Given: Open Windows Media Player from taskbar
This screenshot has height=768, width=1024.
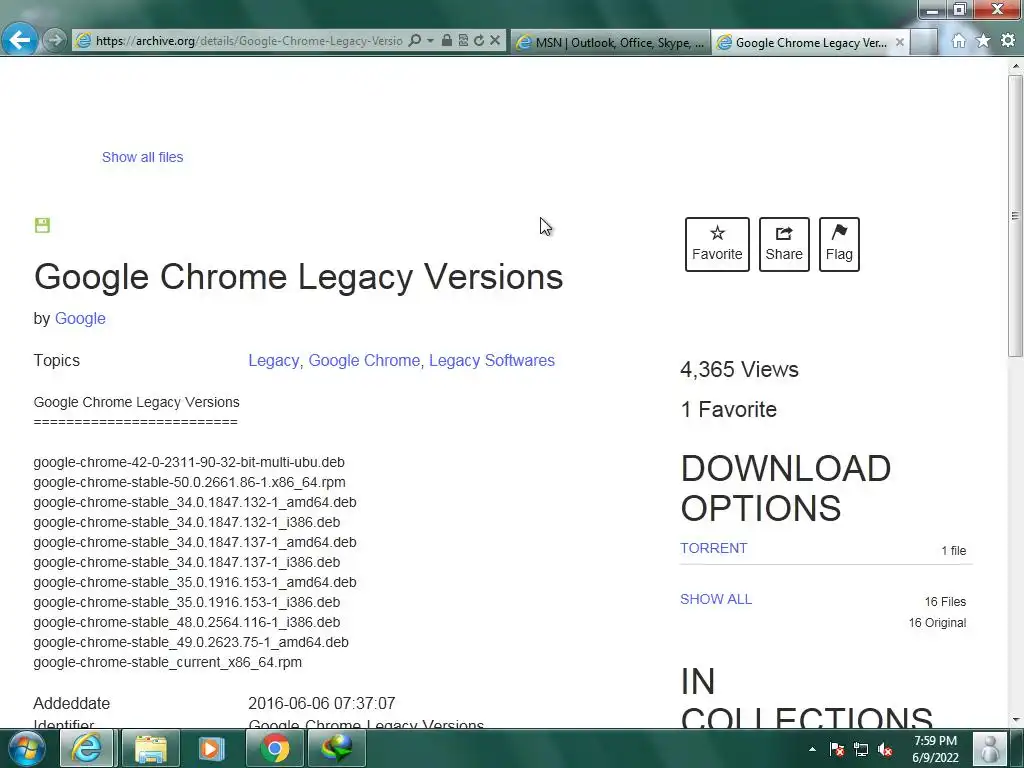Looking at the screenshot, I should click(x=211, y=748).
